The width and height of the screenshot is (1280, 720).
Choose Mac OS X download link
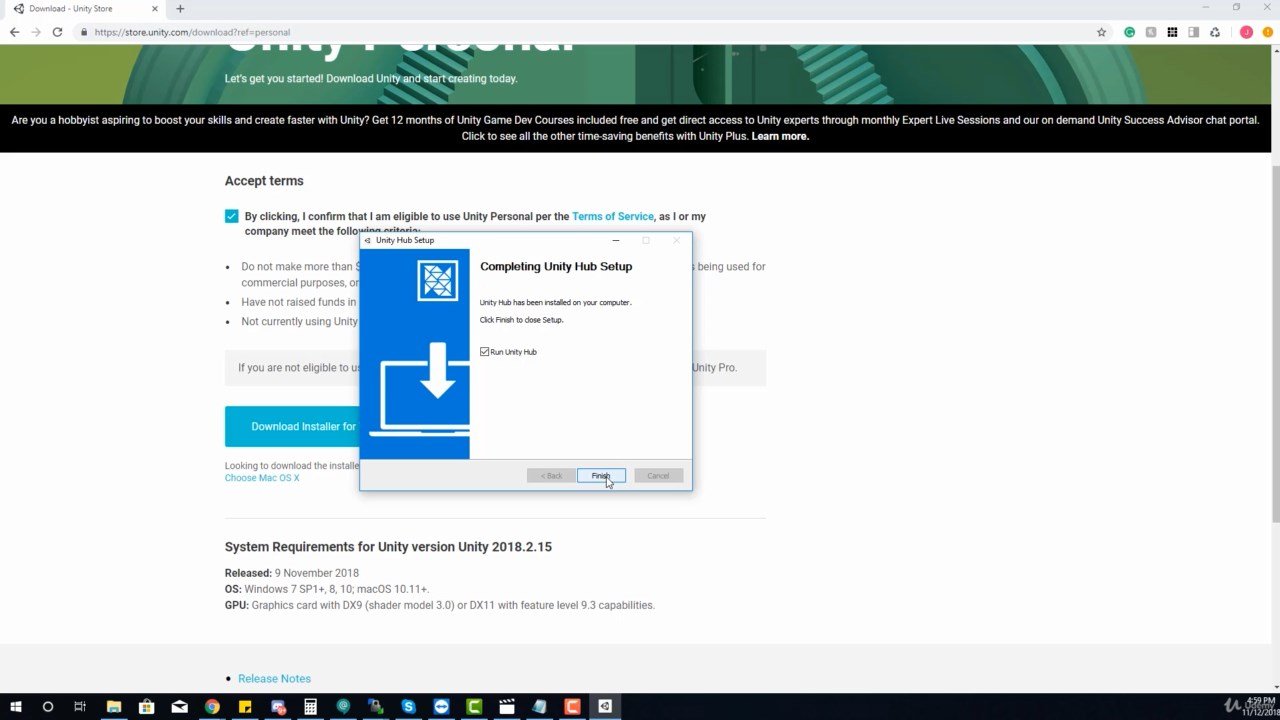click(x=262, y=478)
